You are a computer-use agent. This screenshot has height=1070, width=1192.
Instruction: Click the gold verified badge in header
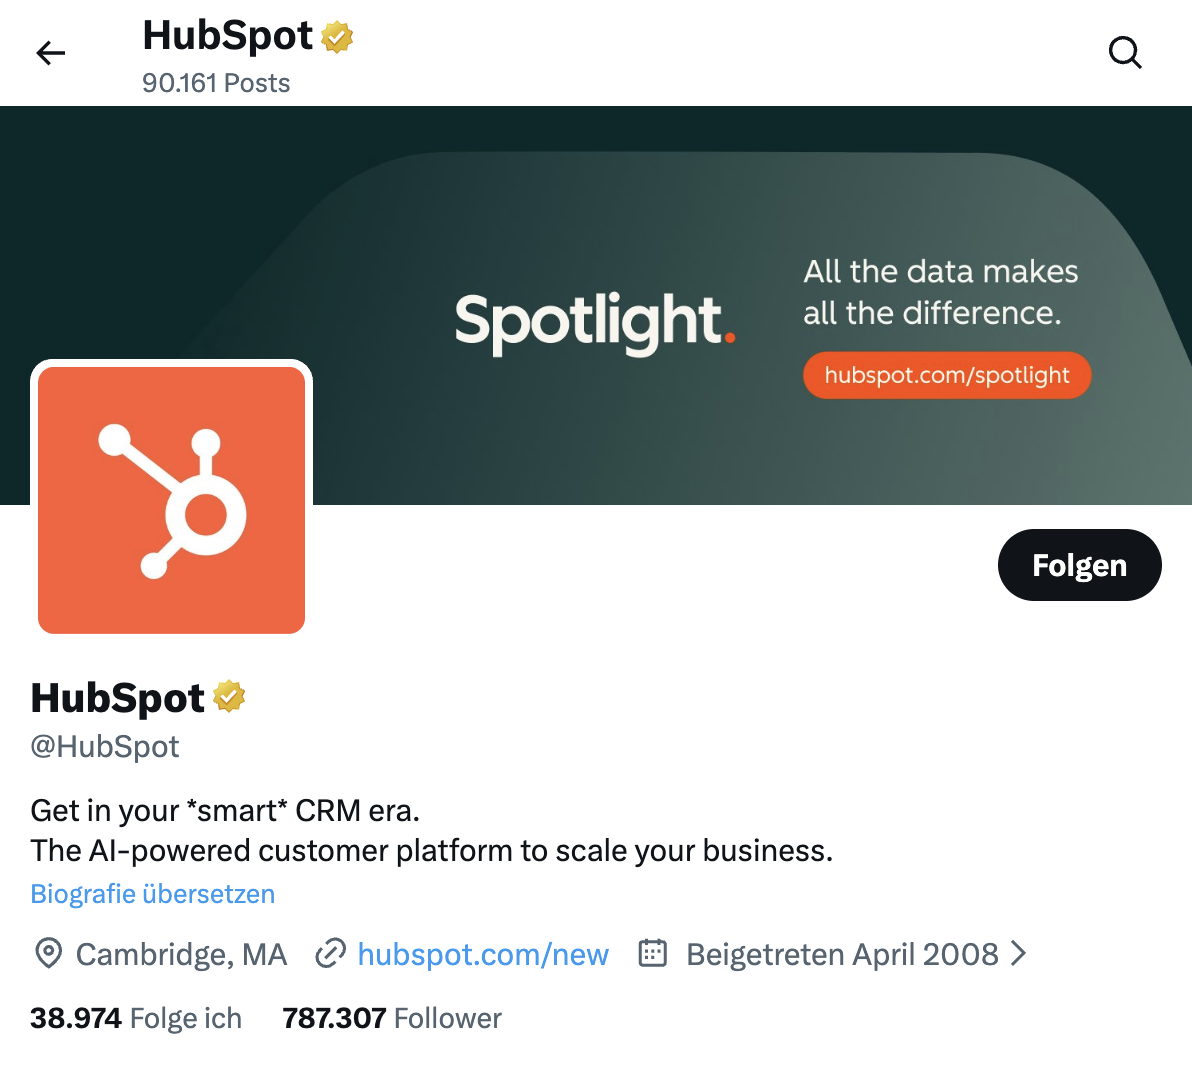pyautogui.click(x=338, y=38)
